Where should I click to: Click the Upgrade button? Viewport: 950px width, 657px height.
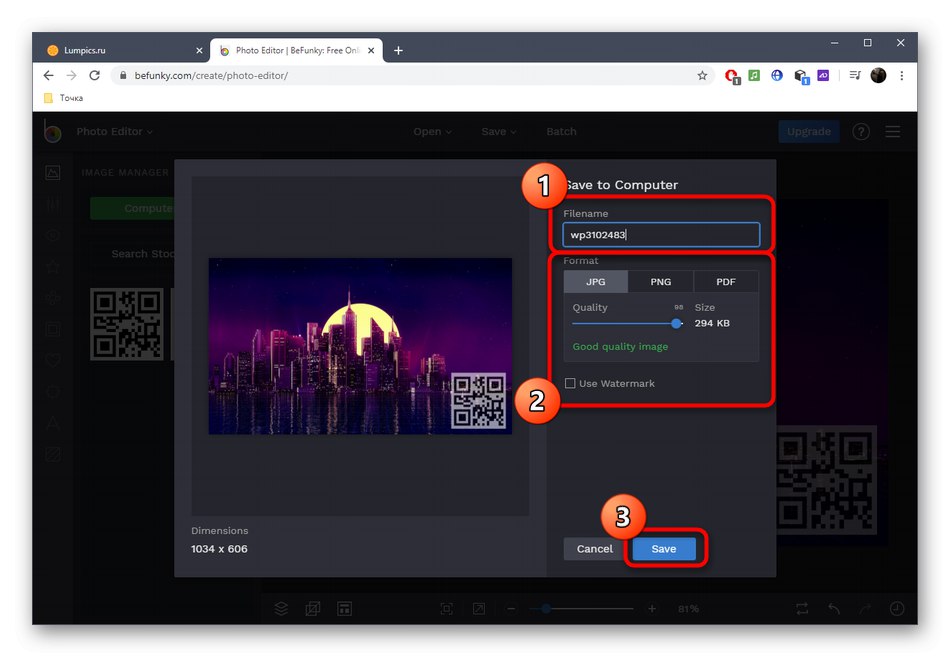coord(808,132)
